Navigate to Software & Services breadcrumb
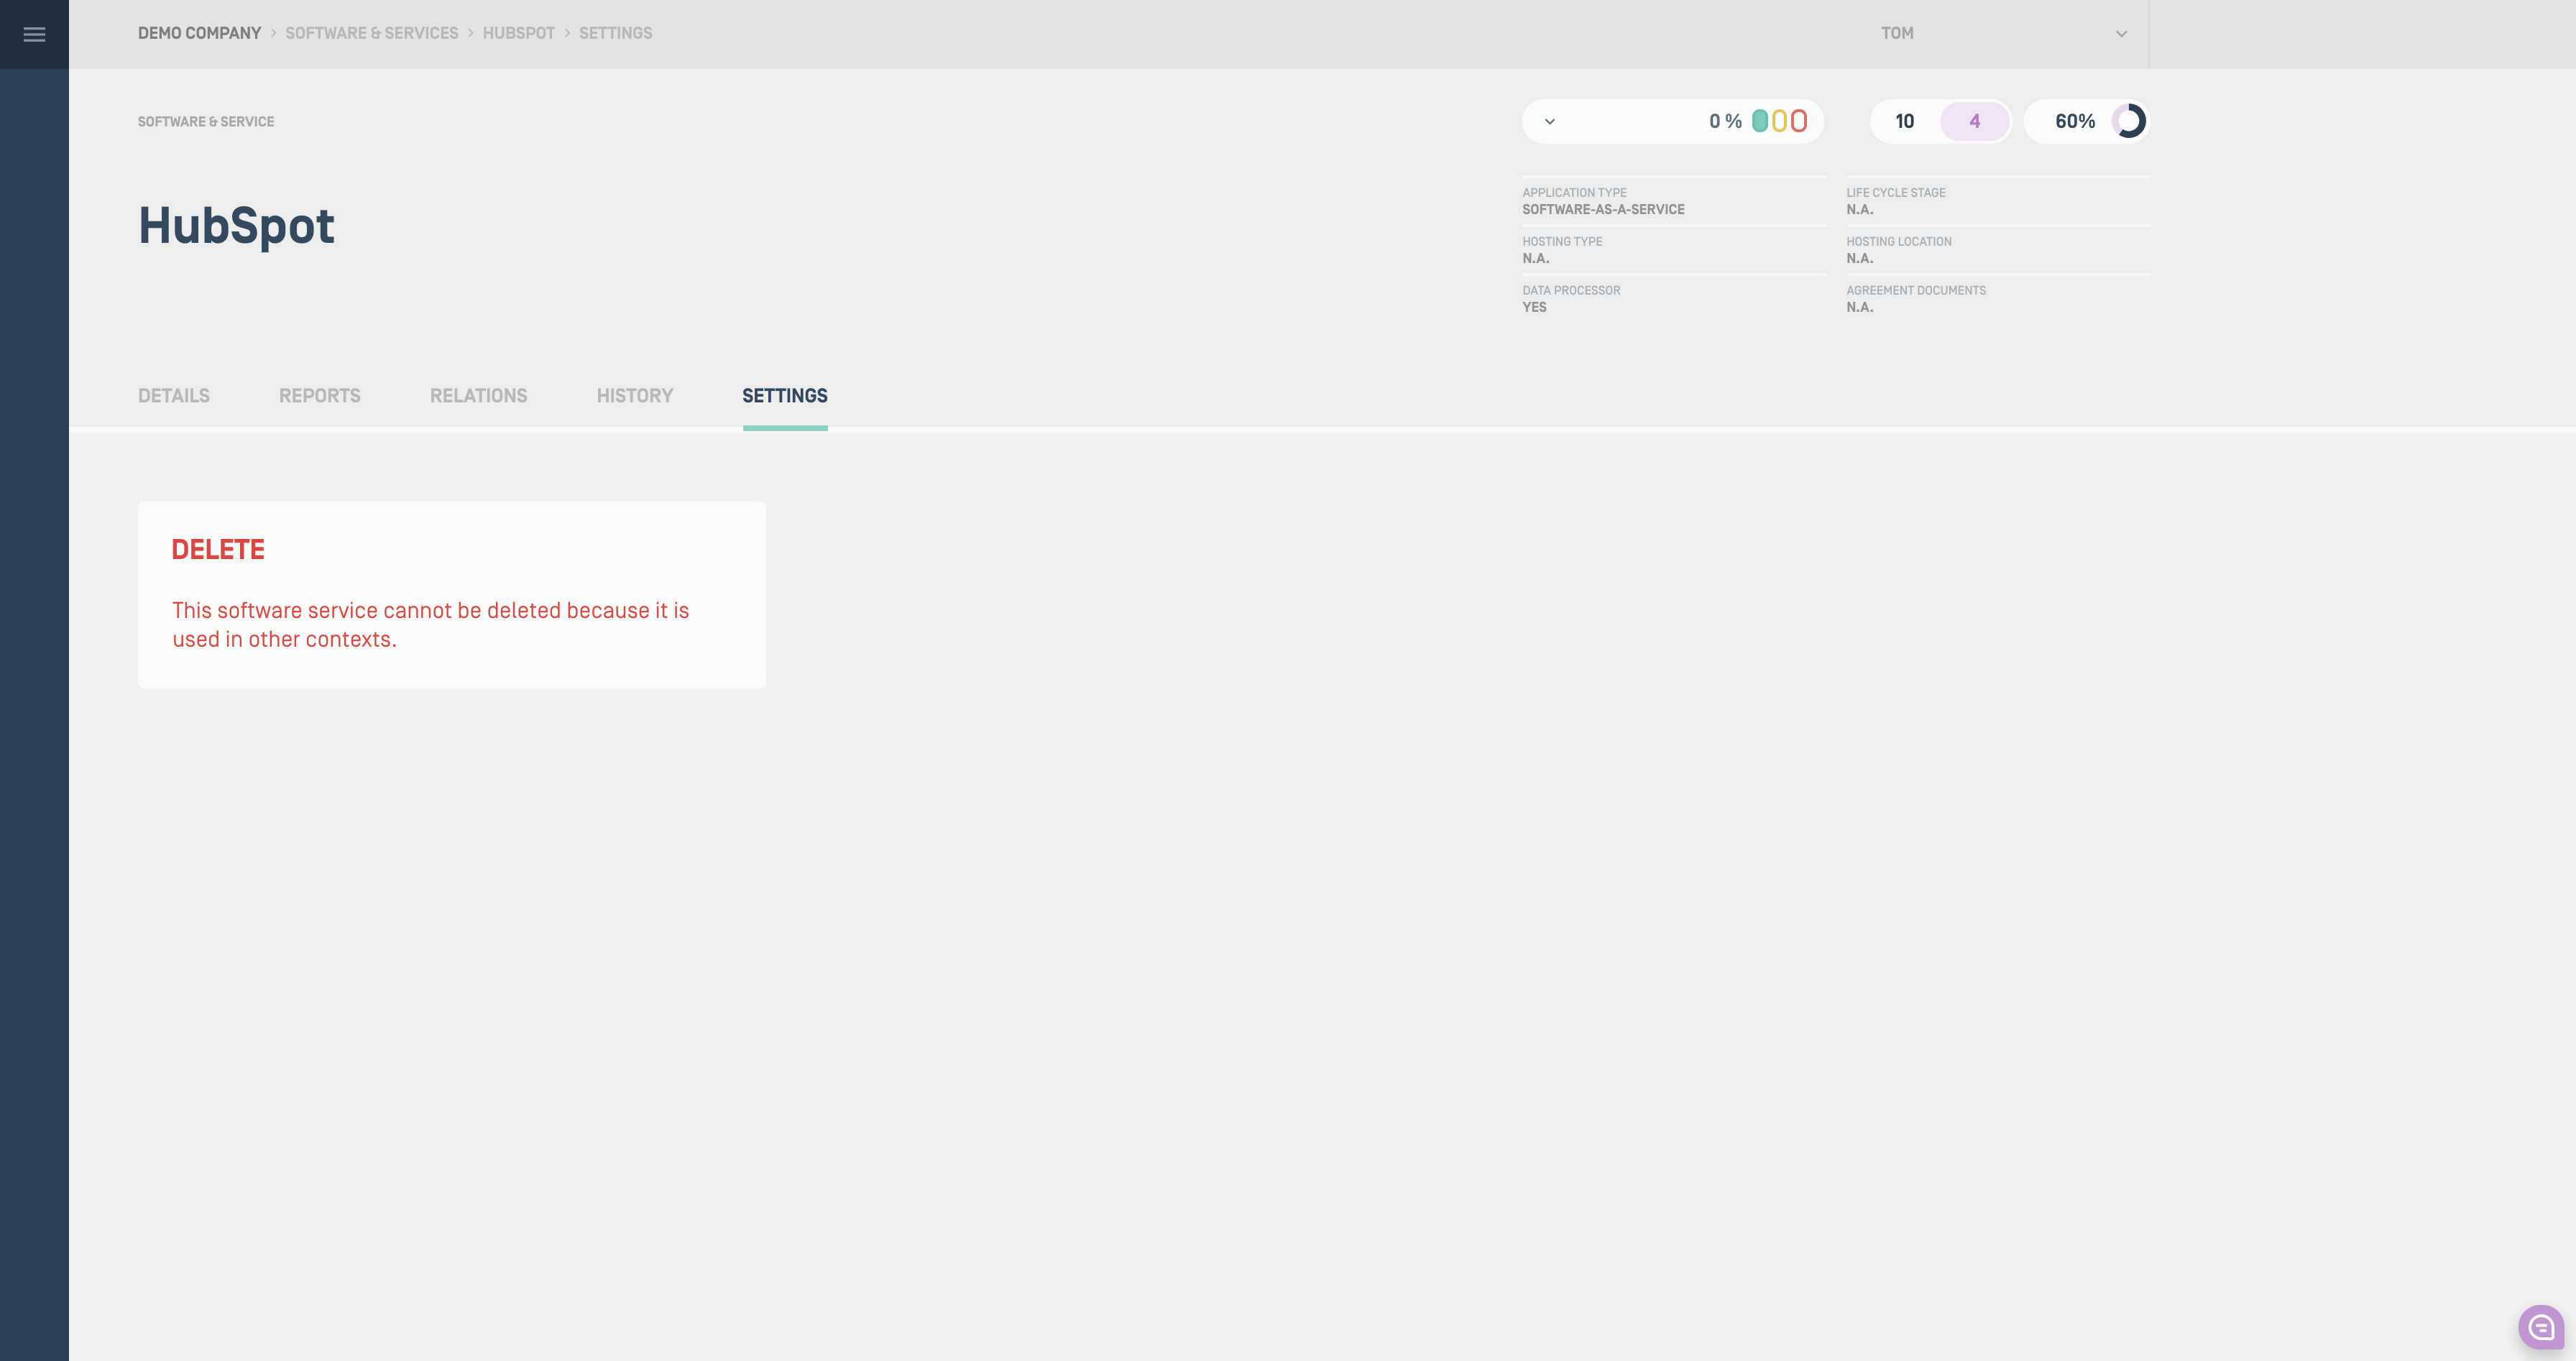The image size is (2576, 1361). (371, 33)
